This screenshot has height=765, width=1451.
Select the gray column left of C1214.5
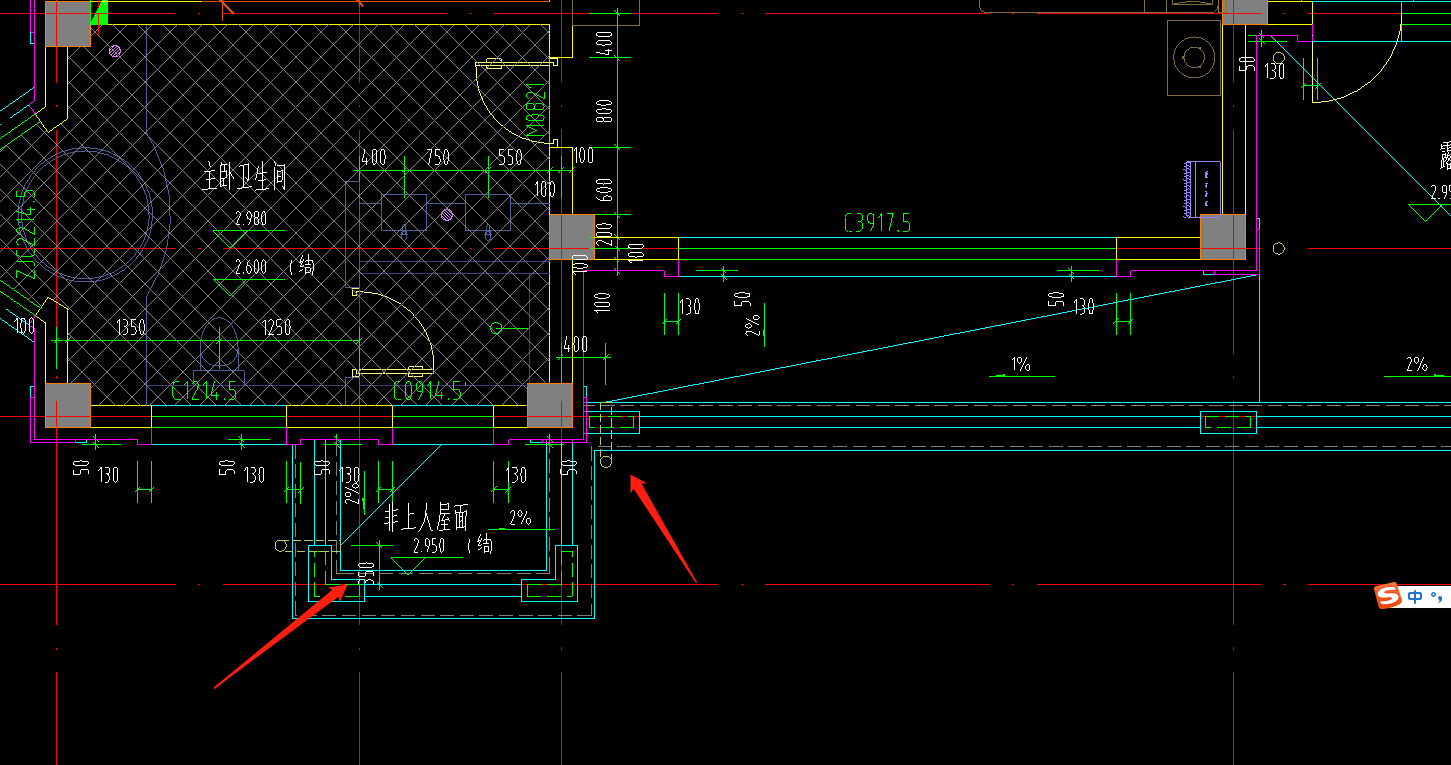tap(68, 405)
